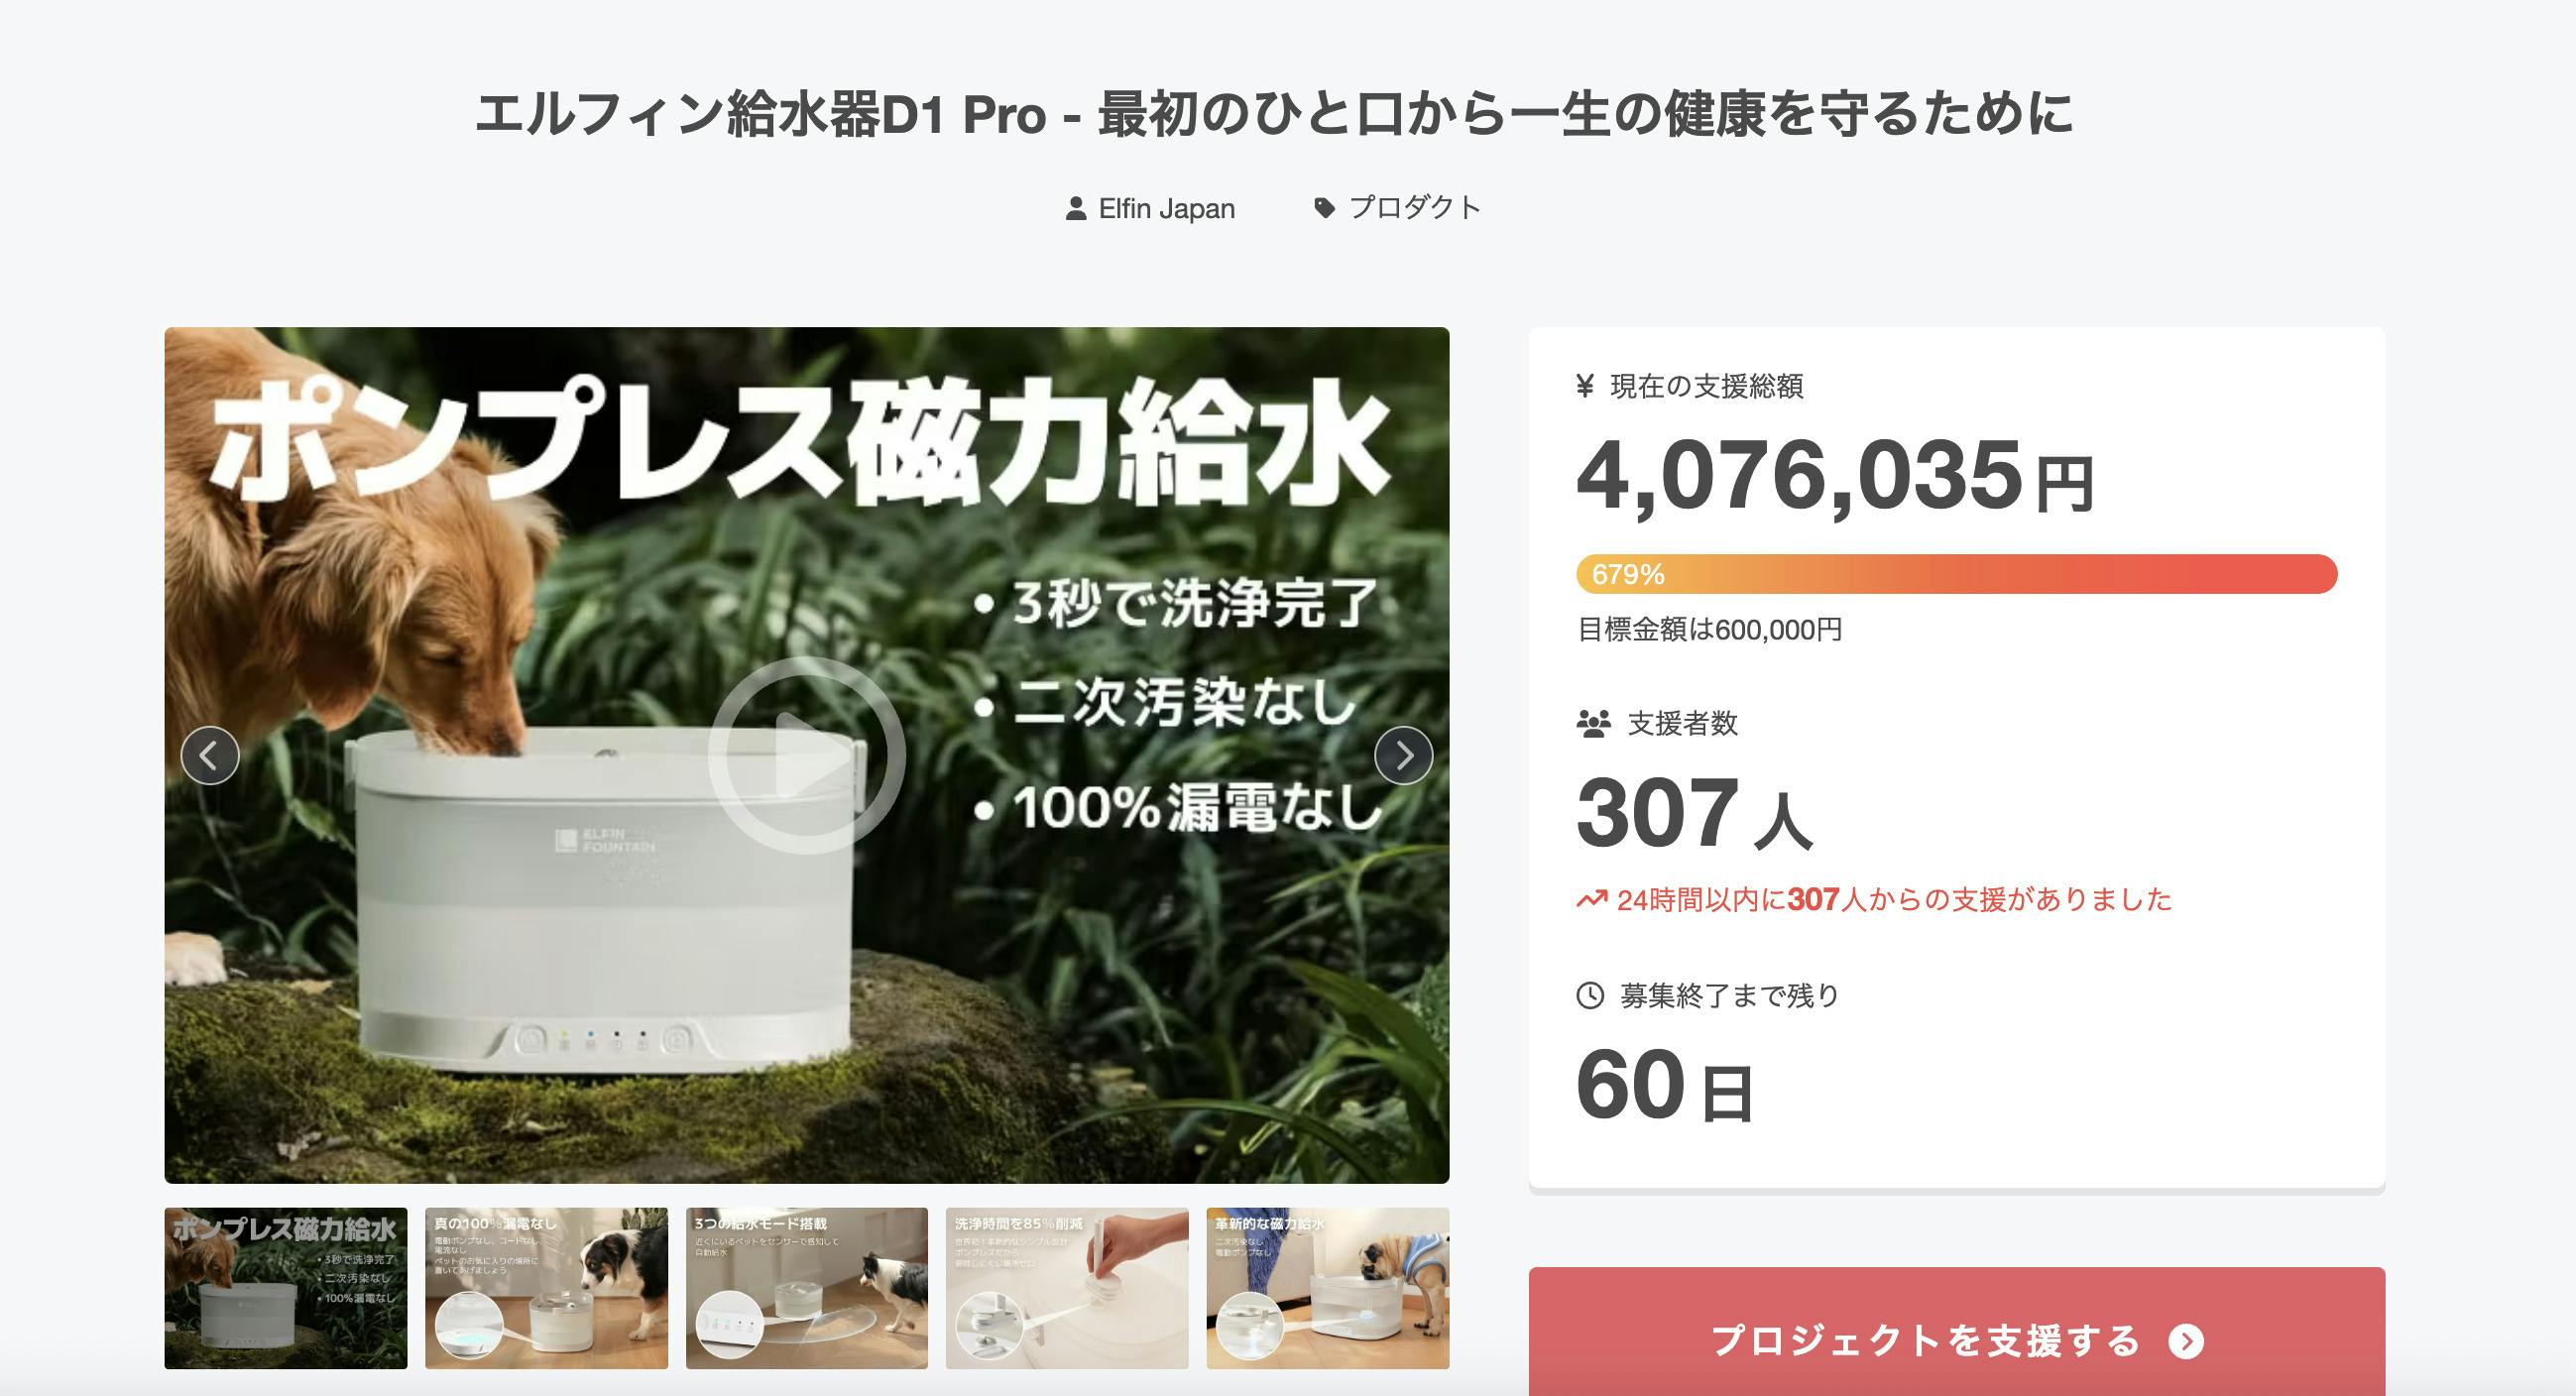The height and width of the screenshot is (1396, 2576).
Task: Advance to next carousel image
Action: tap(1403, 755)
